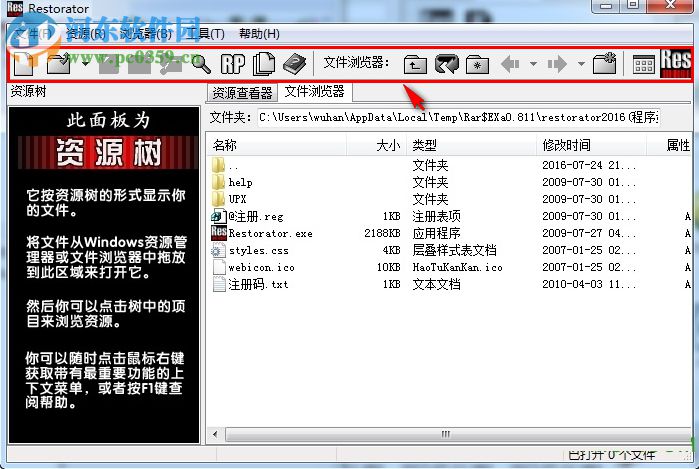Screen dimensions: 699x469
Task: Select the 注册码.txt file icon
Action: [x=219, y=284]
